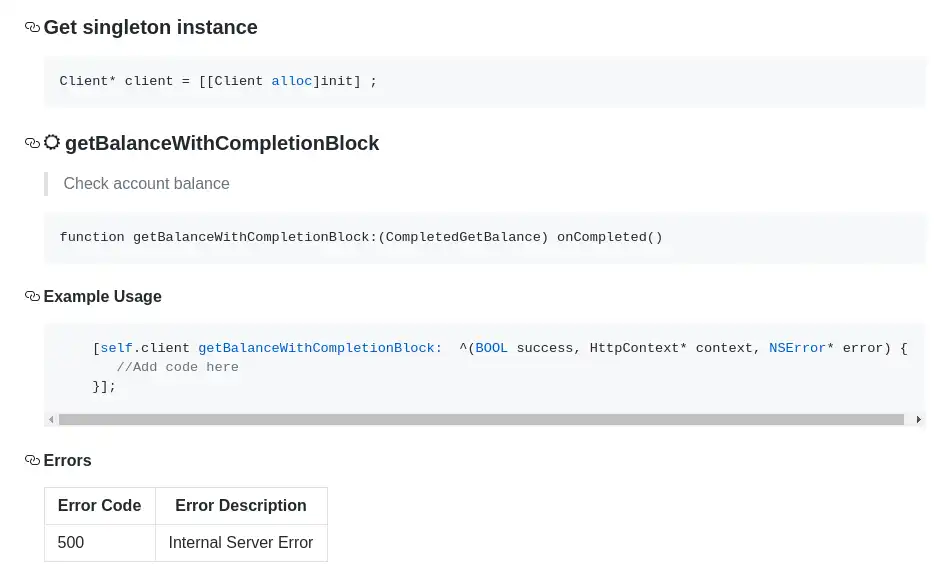Click the function signature code block

click(x=360, y=238)
